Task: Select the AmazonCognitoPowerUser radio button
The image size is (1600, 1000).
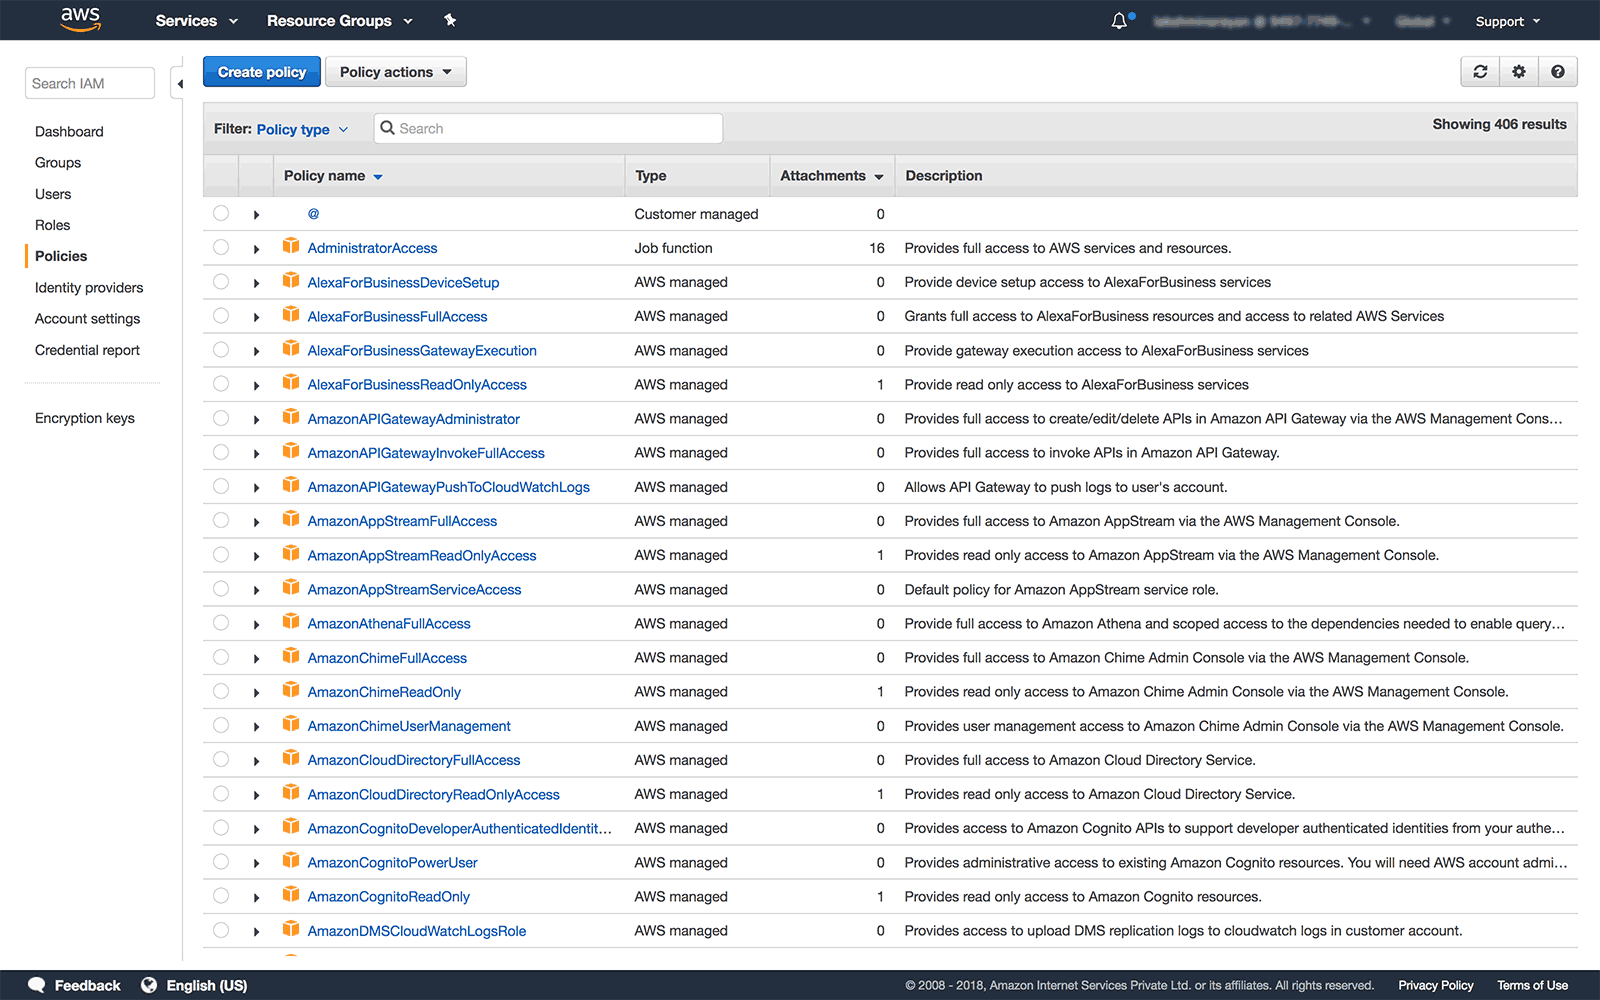Action: (220, 861)
